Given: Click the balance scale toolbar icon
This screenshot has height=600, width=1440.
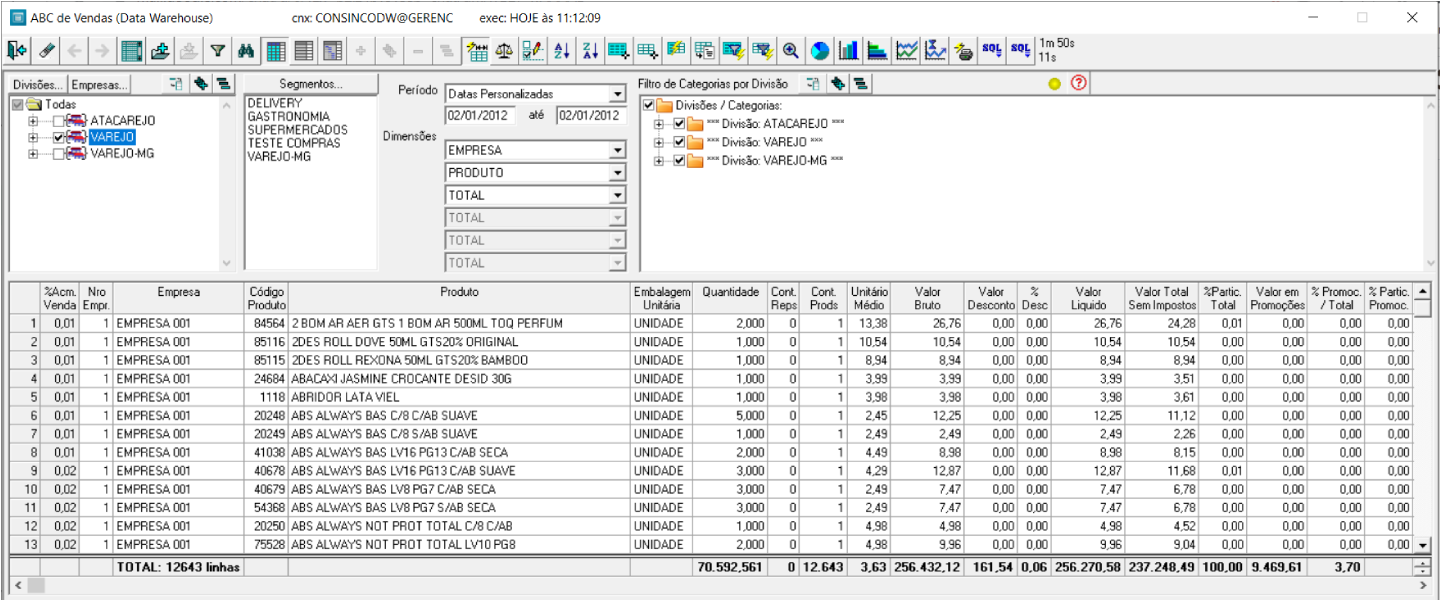Looking at the screenshot, I should (x=505, y=50).
